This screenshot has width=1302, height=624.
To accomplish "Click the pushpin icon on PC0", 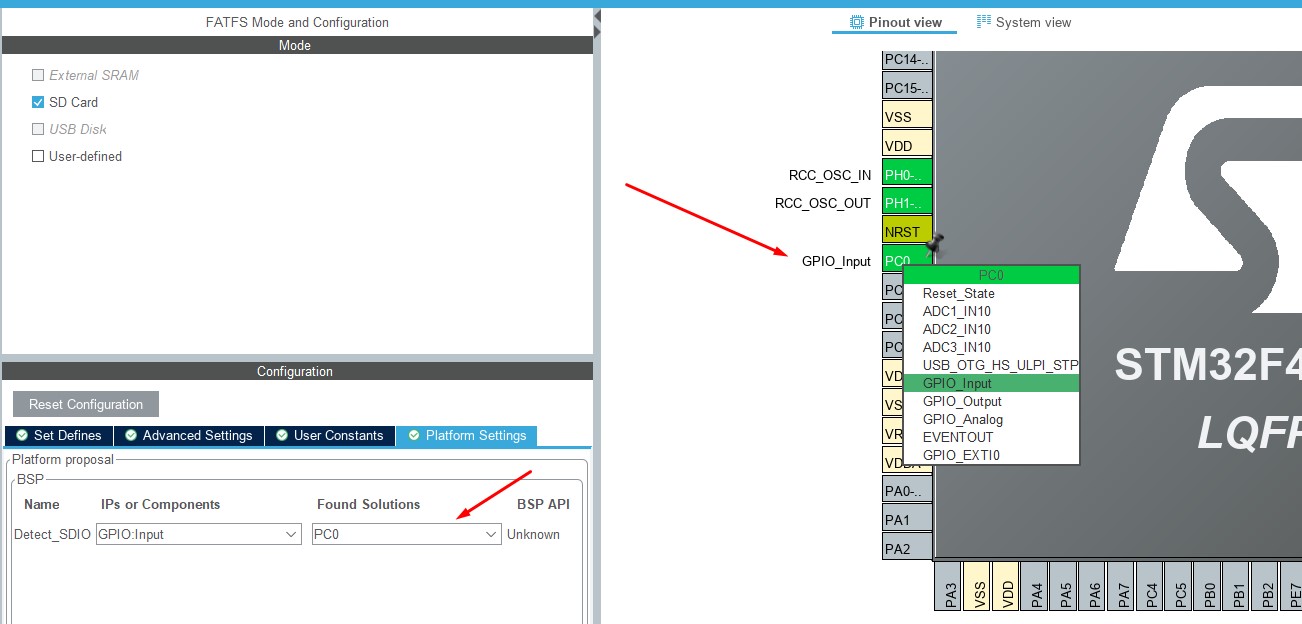I will [x=935, y=242].
